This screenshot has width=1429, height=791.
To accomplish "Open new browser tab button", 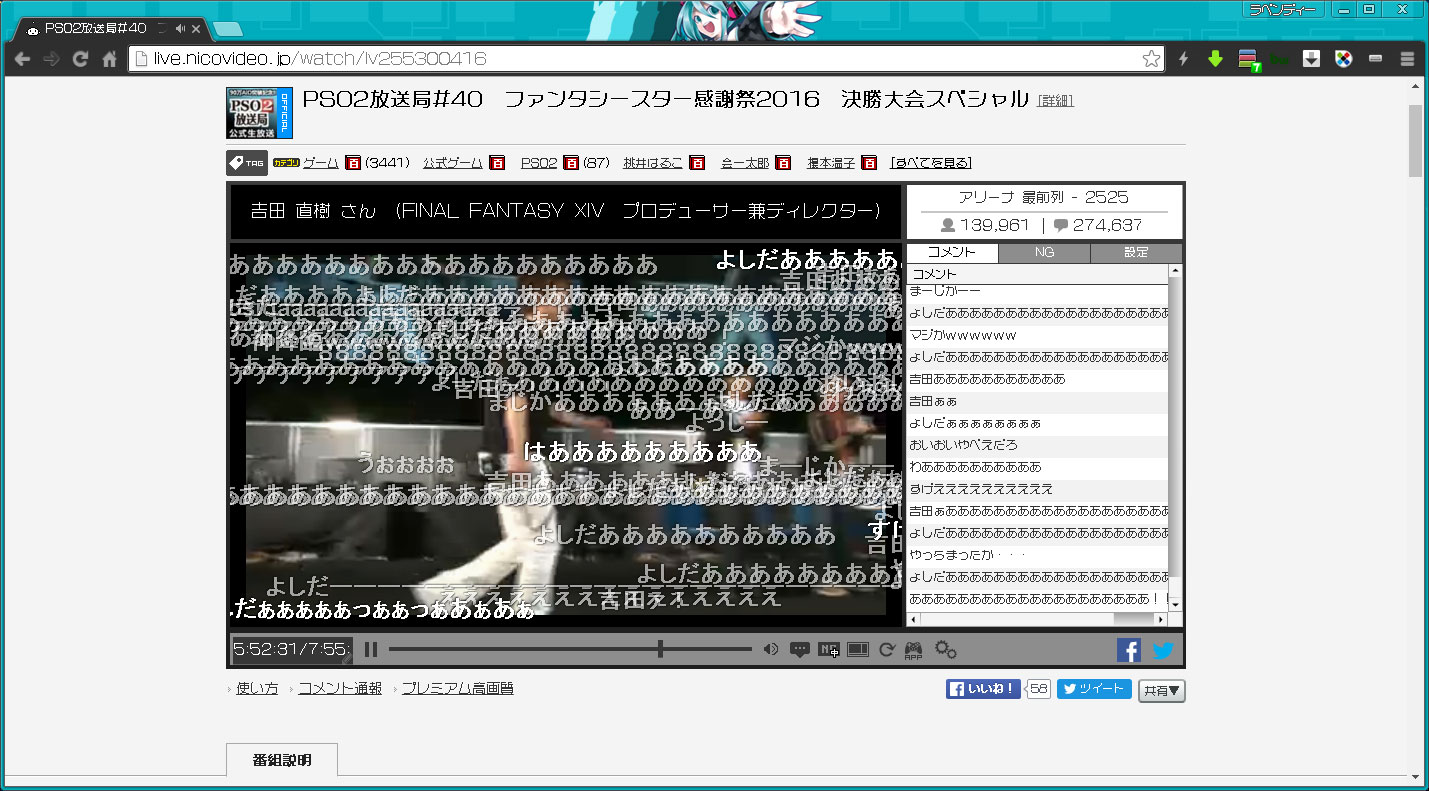I will pyautogui.click(x=228, y=28).
